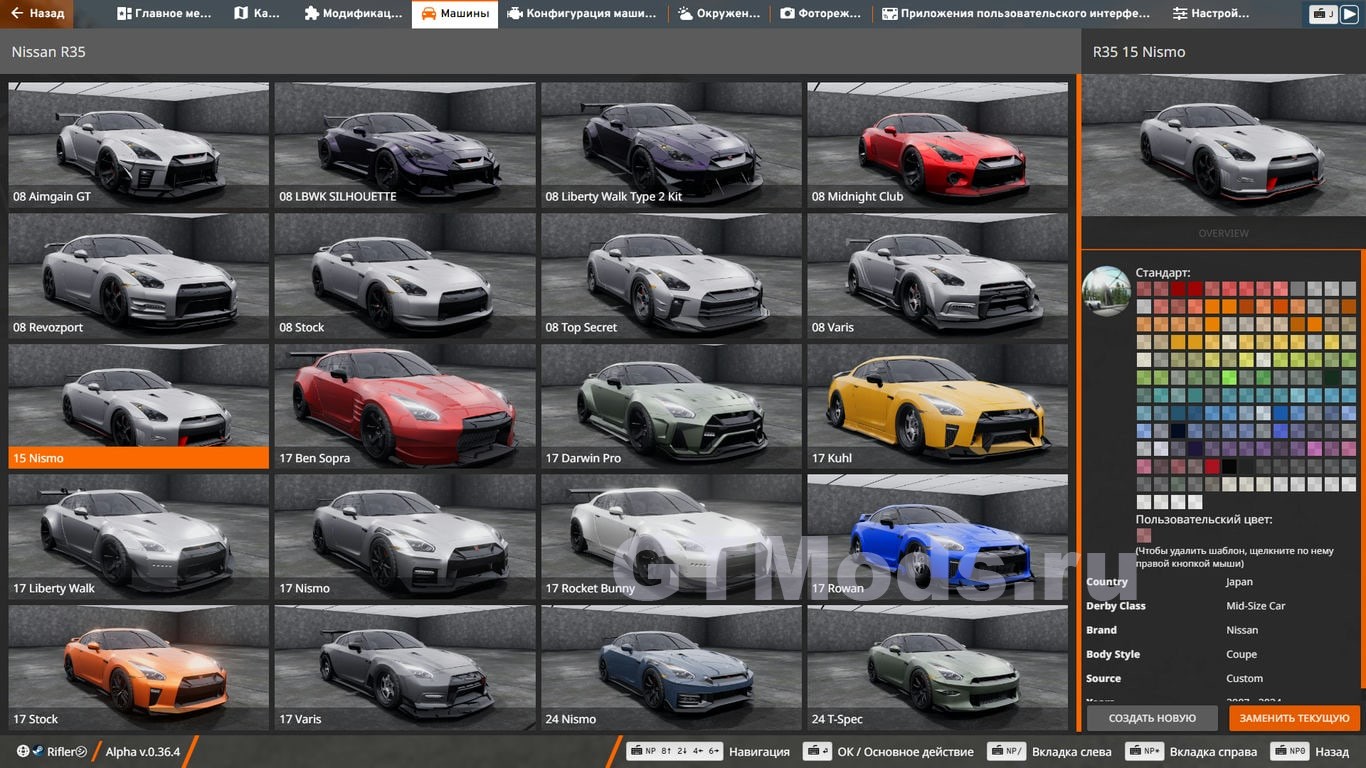Image resolution: width=1366 pixels, height=768 pixels.
Task: Choose the black swatch in the Стандарт palette
Action: pos(1229,466)
